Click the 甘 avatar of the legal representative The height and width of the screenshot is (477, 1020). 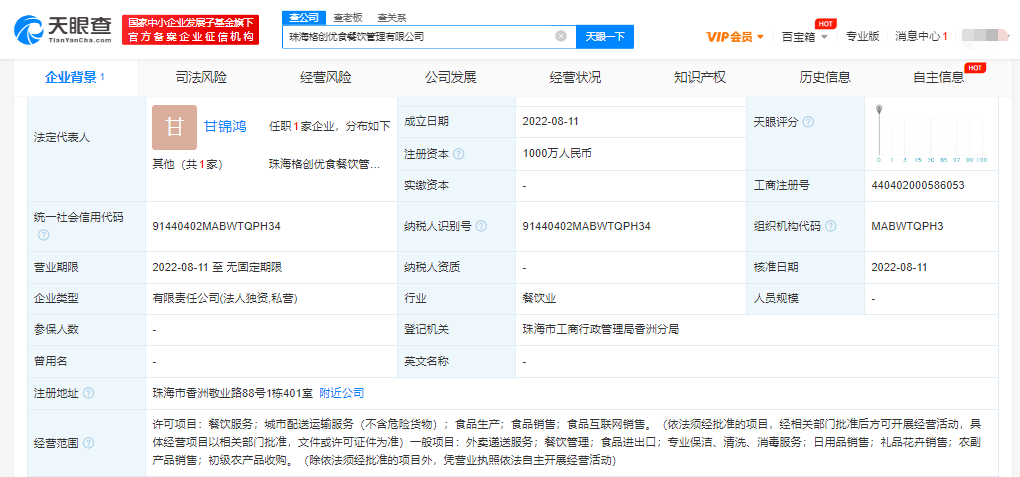point(174,128)
